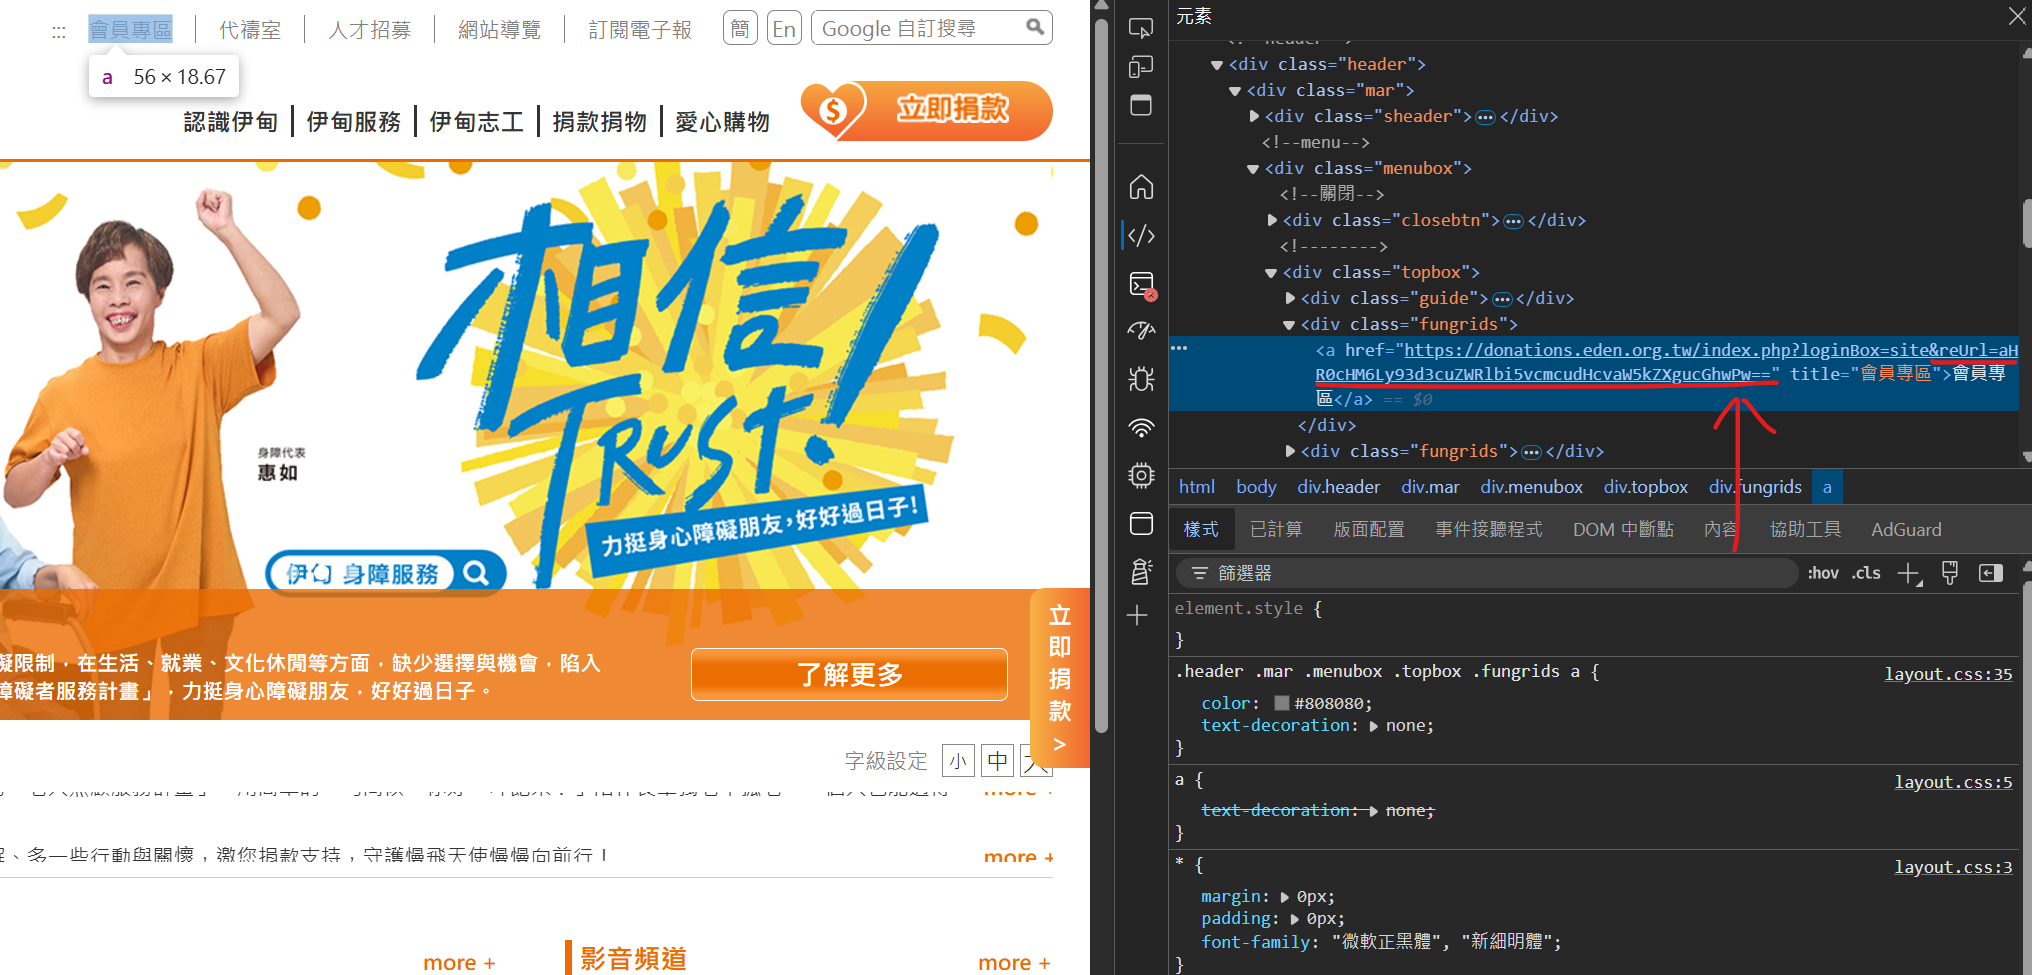This screenshot has height=975, width=2032.
Task: Collapse the div class topbox node
Action: [1271, 273]
